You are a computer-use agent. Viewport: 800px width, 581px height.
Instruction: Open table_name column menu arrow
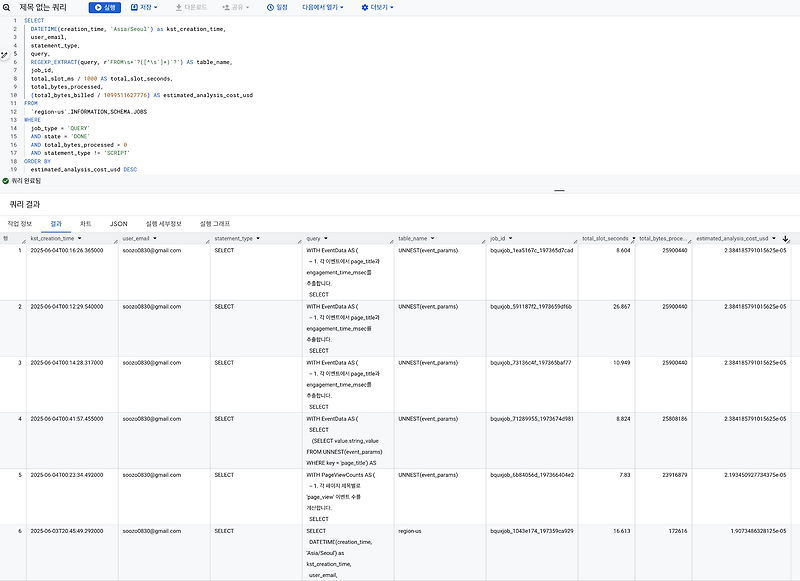[x=433, y=238]
